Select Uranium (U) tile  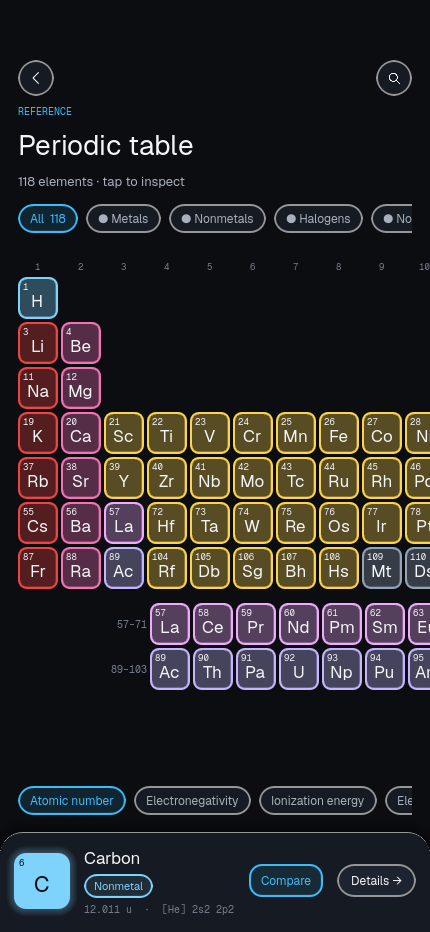pos(299,669)
